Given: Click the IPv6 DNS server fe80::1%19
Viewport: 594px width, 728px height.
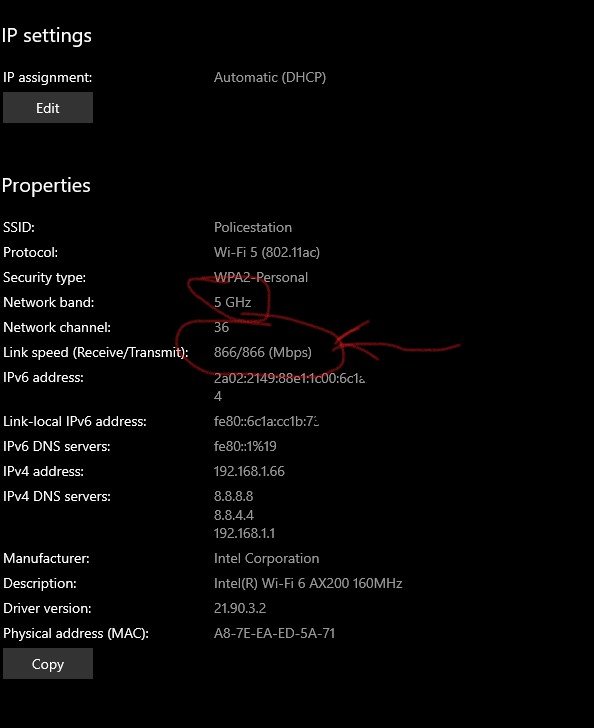Looking at the screenshot, I should click(245, 446).
